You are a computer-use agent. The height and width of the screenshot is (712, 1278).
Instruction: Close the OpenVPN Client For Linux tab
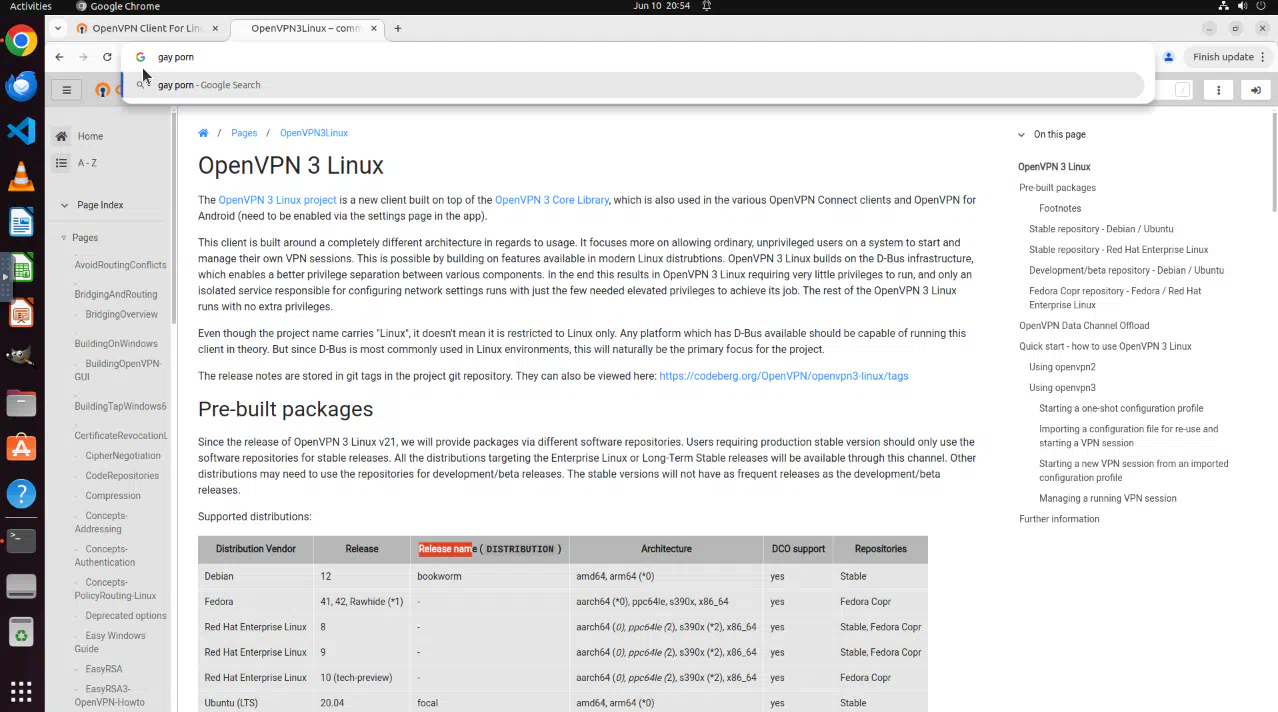pos(217,28)
